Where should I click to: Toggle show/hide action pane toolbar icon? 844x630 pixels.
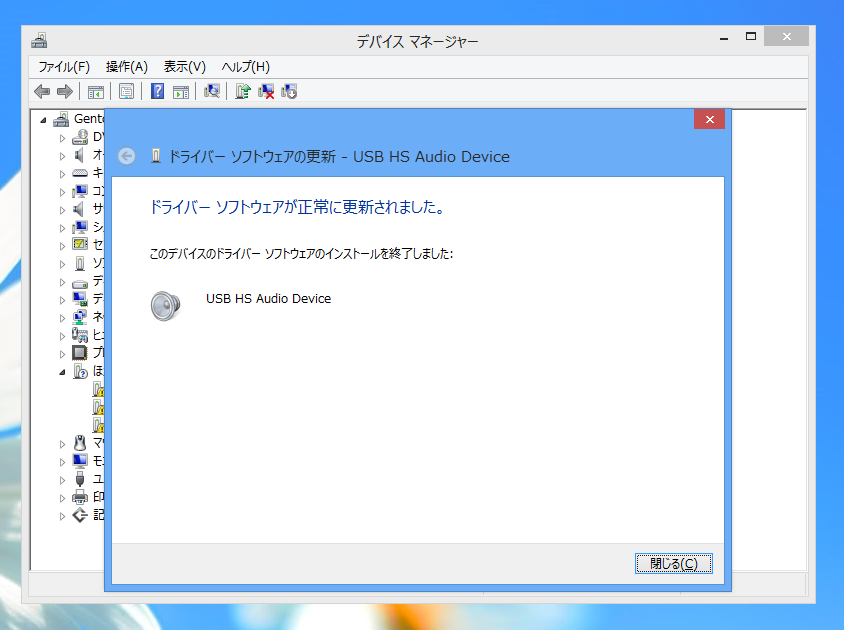coord(181,92)
